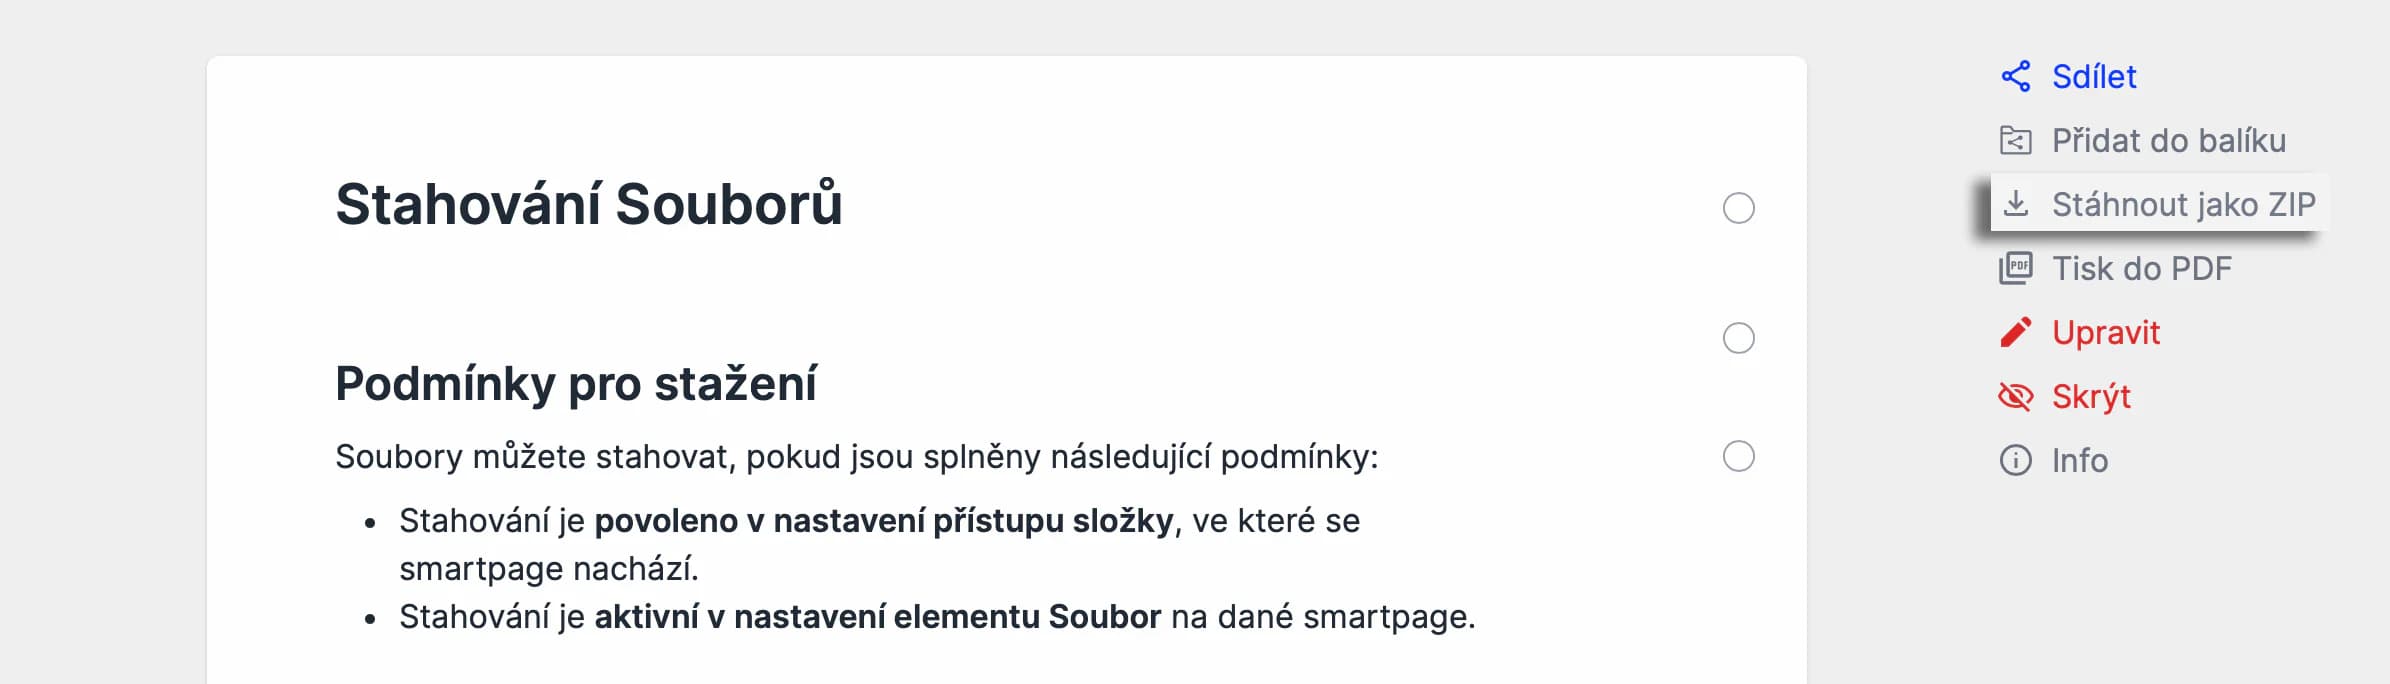2390x684 pixels.
Task: Click the Přidat do balíku folder icon
Action: point(2015,140)
